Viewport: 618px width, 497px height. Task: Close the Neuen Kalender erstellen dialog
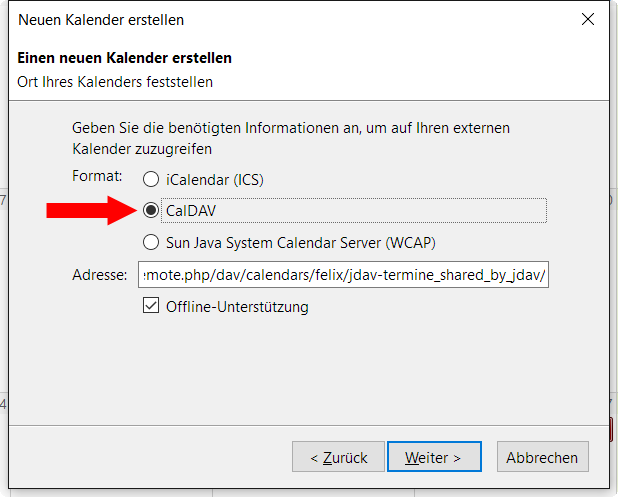pos(588,19)
